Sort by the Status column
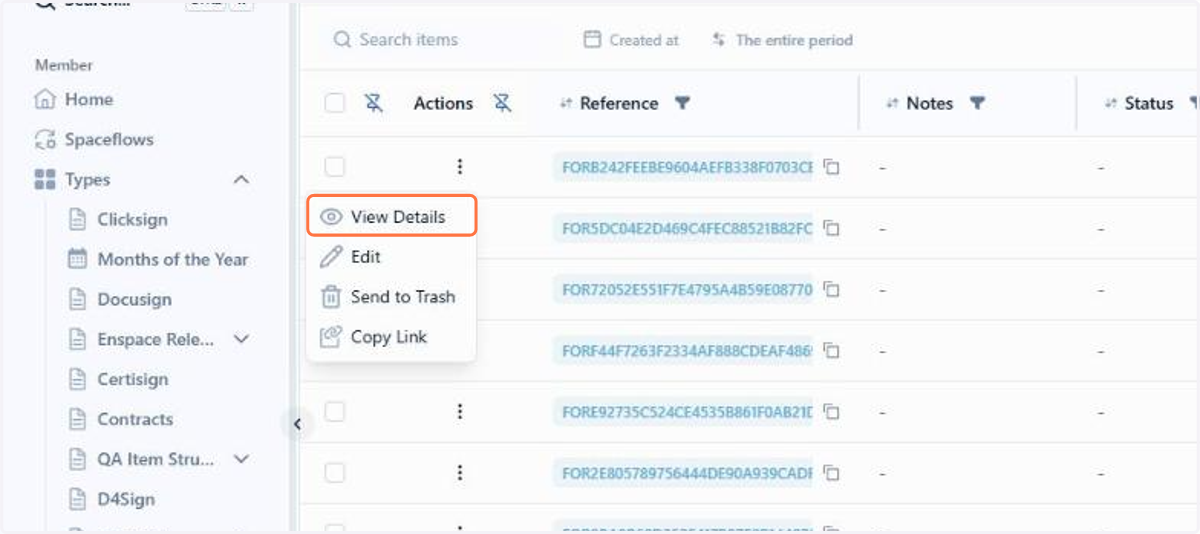This screenshot has width=1200, height=534. (x=1110, y=104)
